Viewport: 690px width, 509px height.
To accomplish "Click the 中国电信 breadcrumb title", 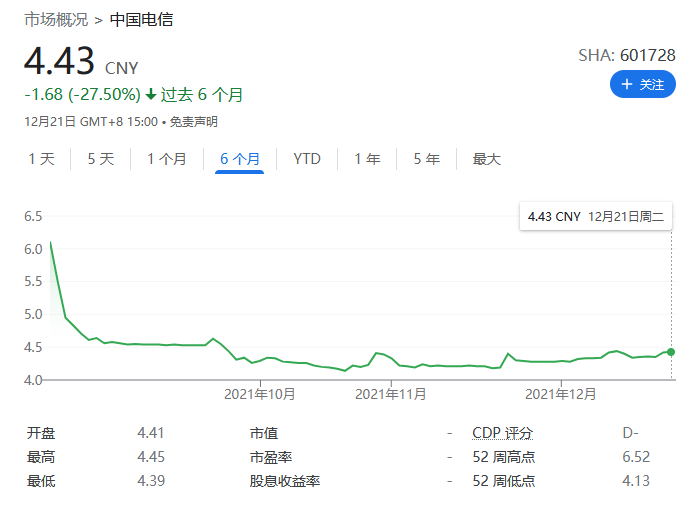I will pyautogui.click(x=141, y=20).
